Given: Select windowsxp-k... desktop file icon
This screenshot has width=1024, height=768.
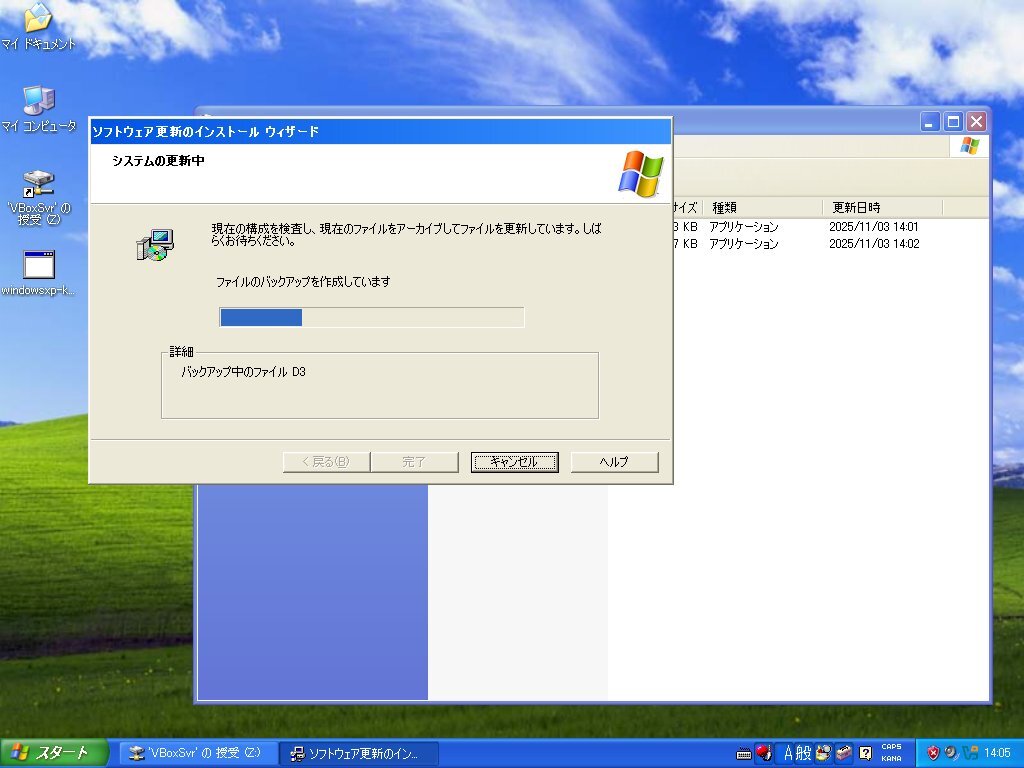Looking at the screenshot, I should [39, 273].
